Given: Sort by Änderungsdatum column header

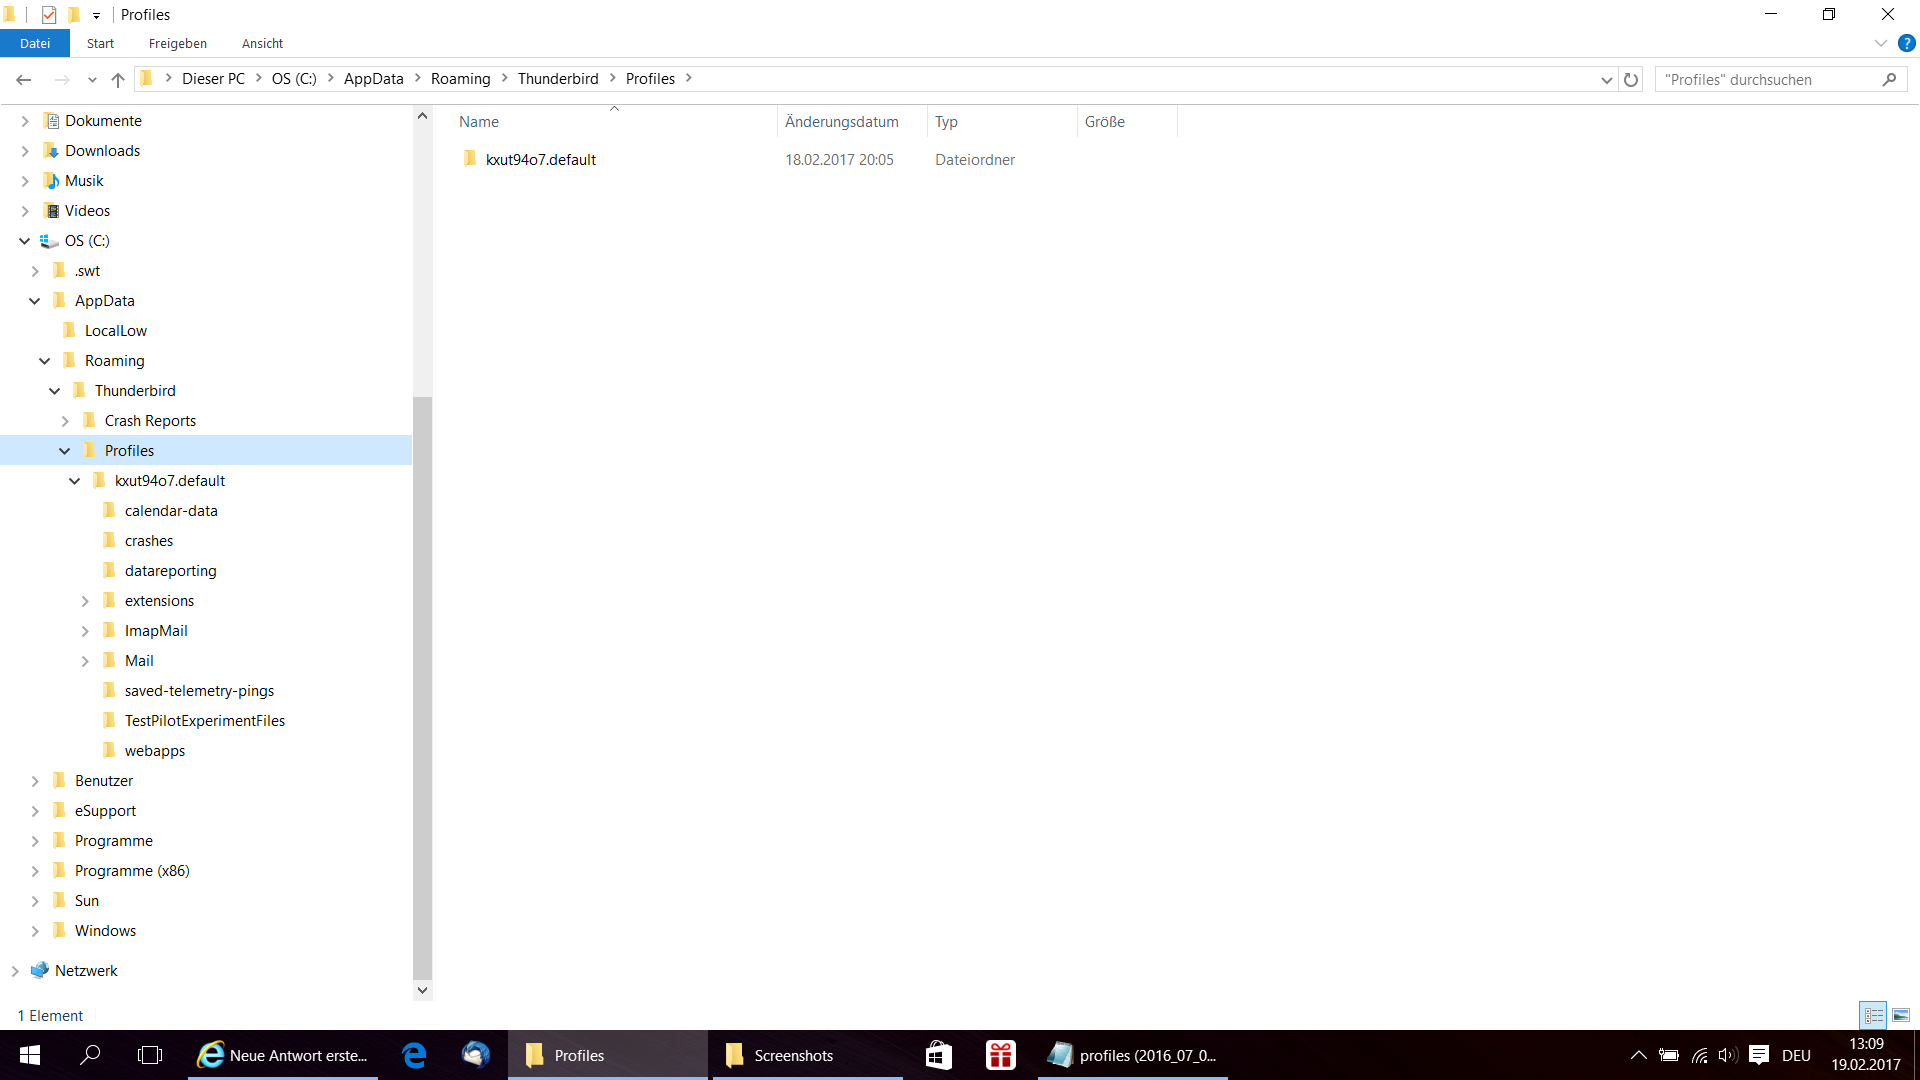Looking at the screenshot, I should coord(841,122).
